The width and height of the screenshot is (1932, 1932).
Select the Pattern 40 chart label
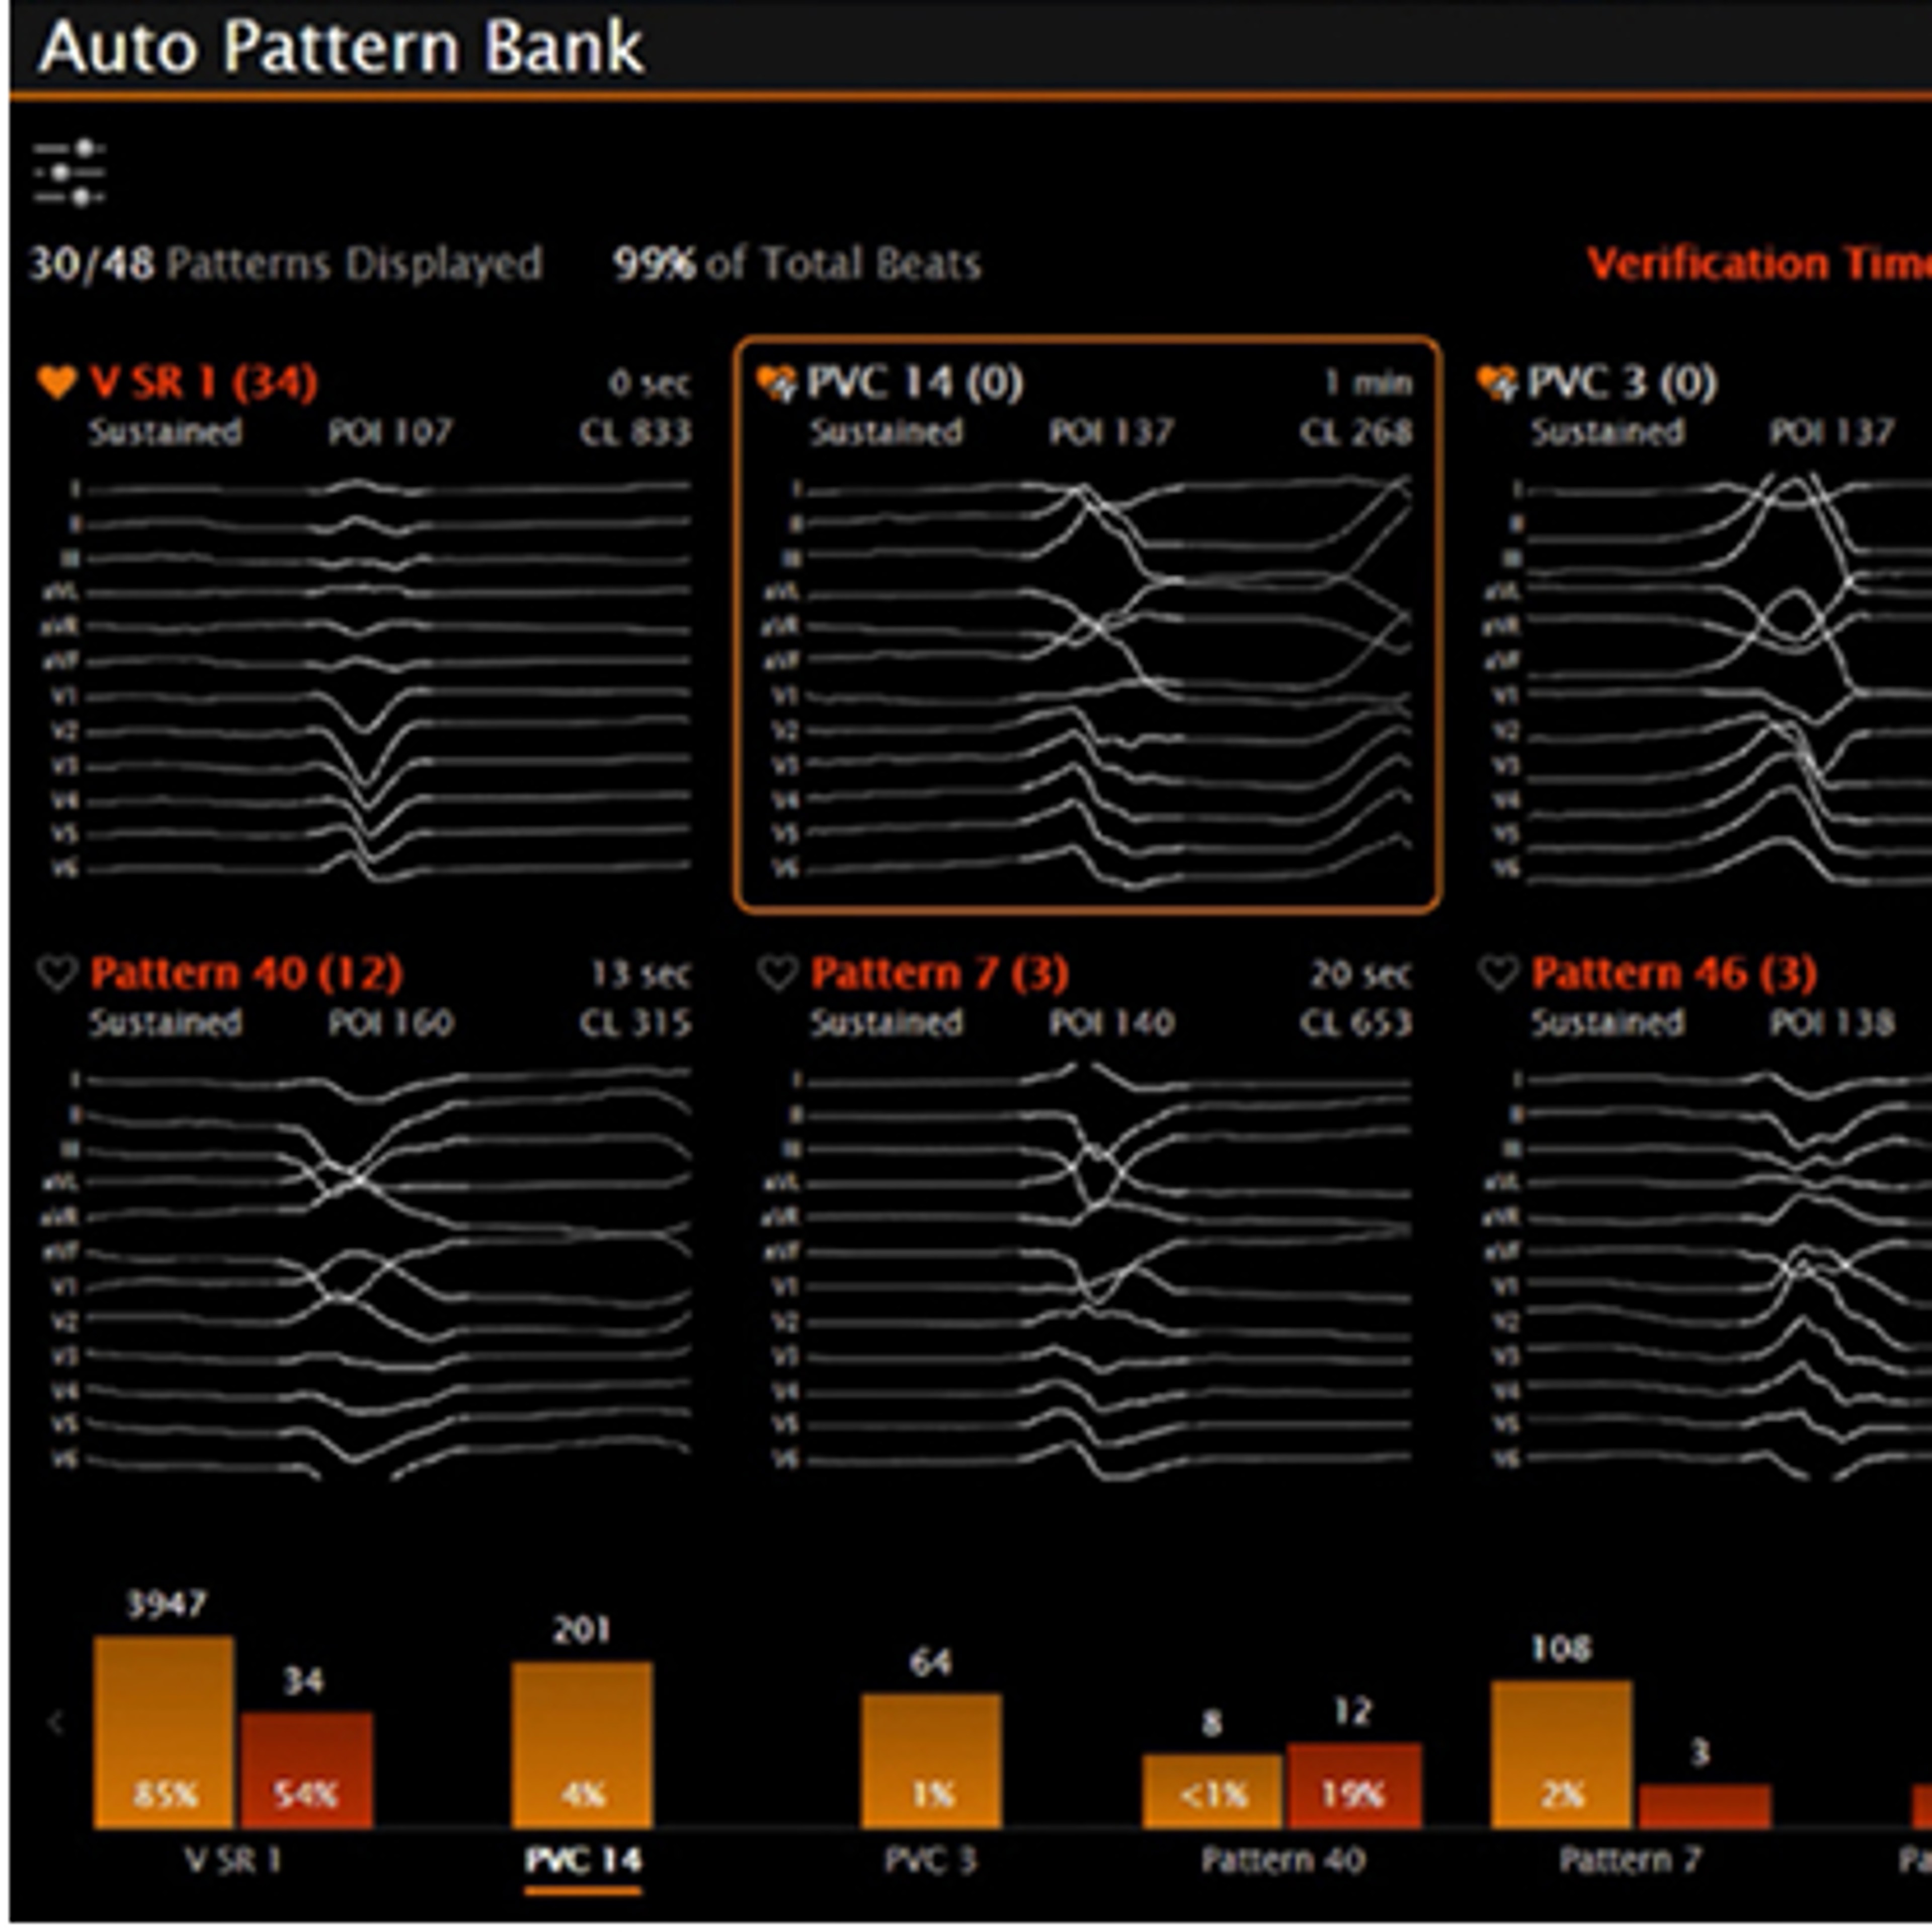pos(1283,1860)
